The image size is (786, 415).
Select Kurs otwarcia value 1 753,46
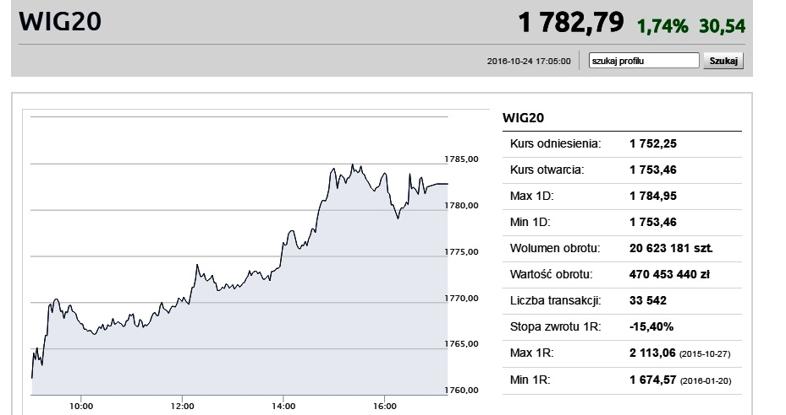point(653,170)
